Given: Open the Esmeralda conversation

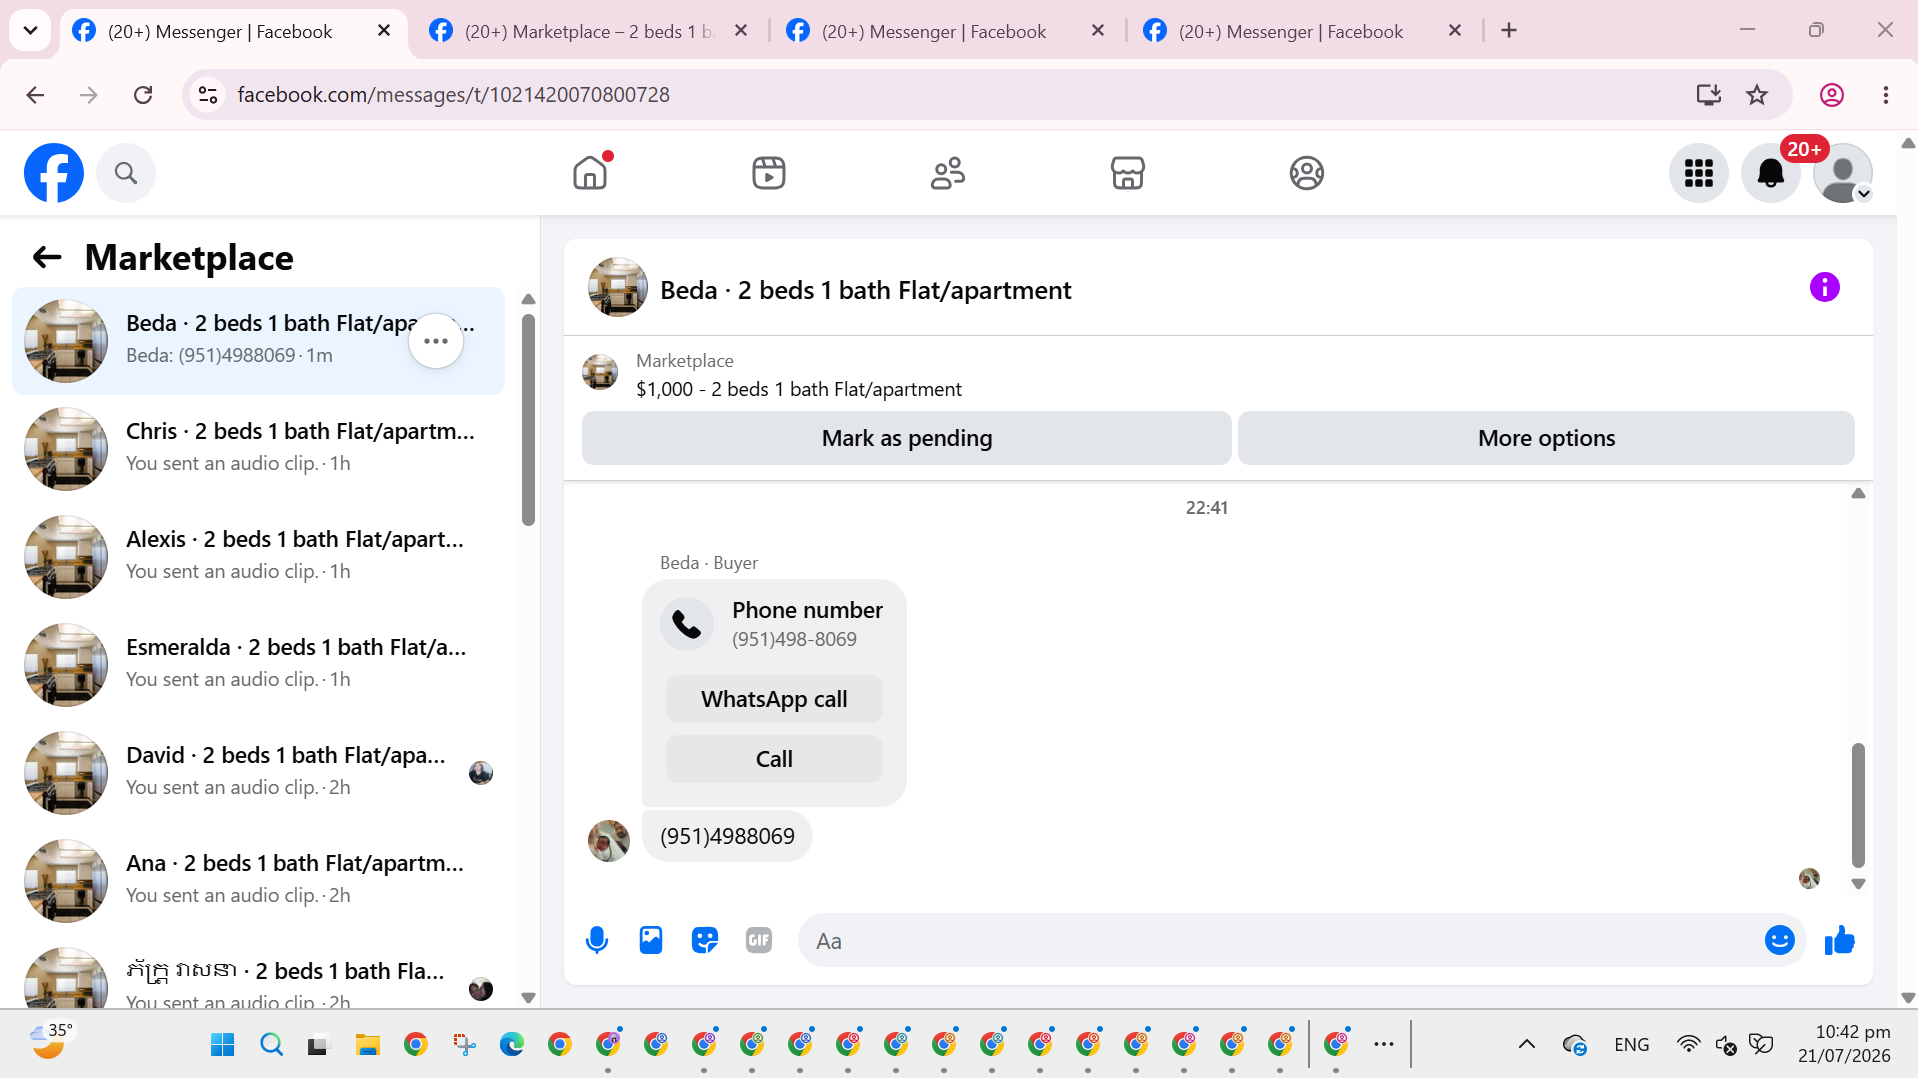Looking at the screenshot, I should (x=258, y=665).
